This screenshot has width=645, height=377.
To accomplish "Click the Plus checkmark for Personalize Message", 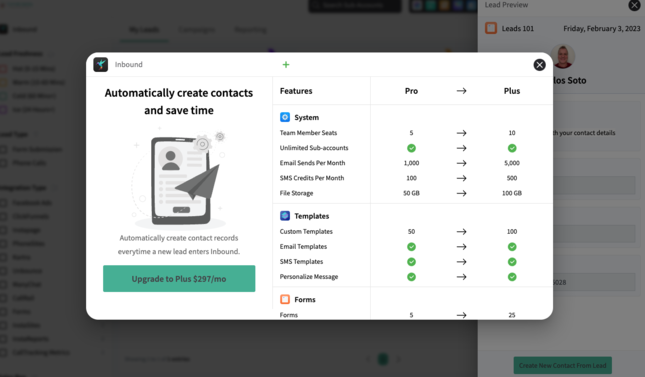I will point(512,277).
